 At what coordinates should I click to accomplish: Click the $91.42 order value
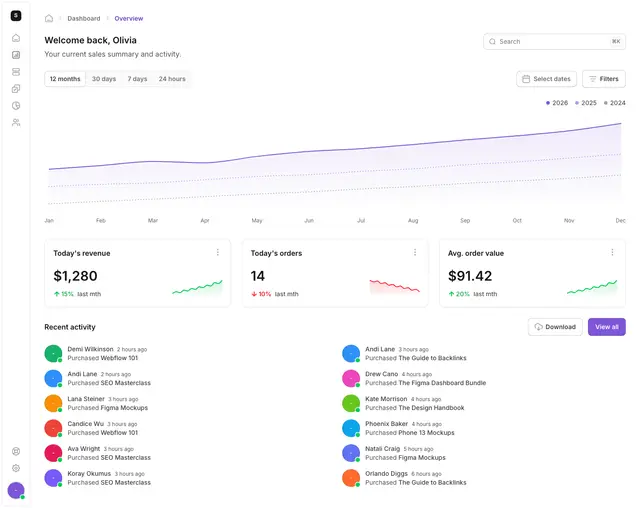470,276
